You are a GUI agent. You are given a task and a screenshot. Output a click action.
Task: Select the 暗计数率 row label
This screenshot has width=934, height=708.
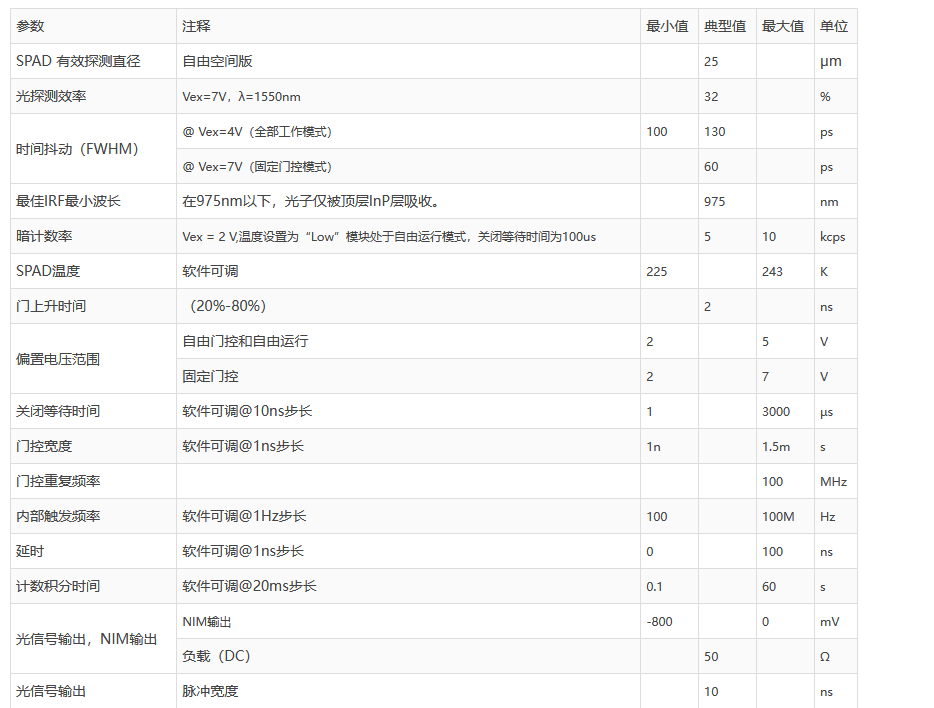(44, 236)
